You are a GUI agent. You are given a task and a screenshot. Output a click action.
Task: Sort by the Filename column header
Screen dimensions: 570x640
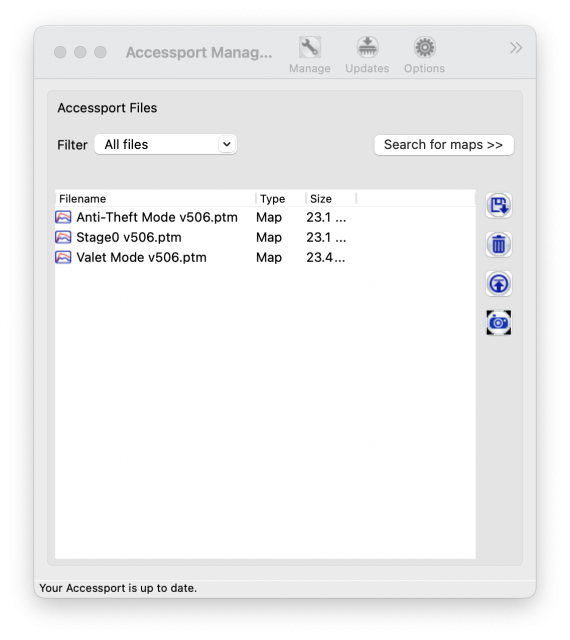(x=156, y=199)
